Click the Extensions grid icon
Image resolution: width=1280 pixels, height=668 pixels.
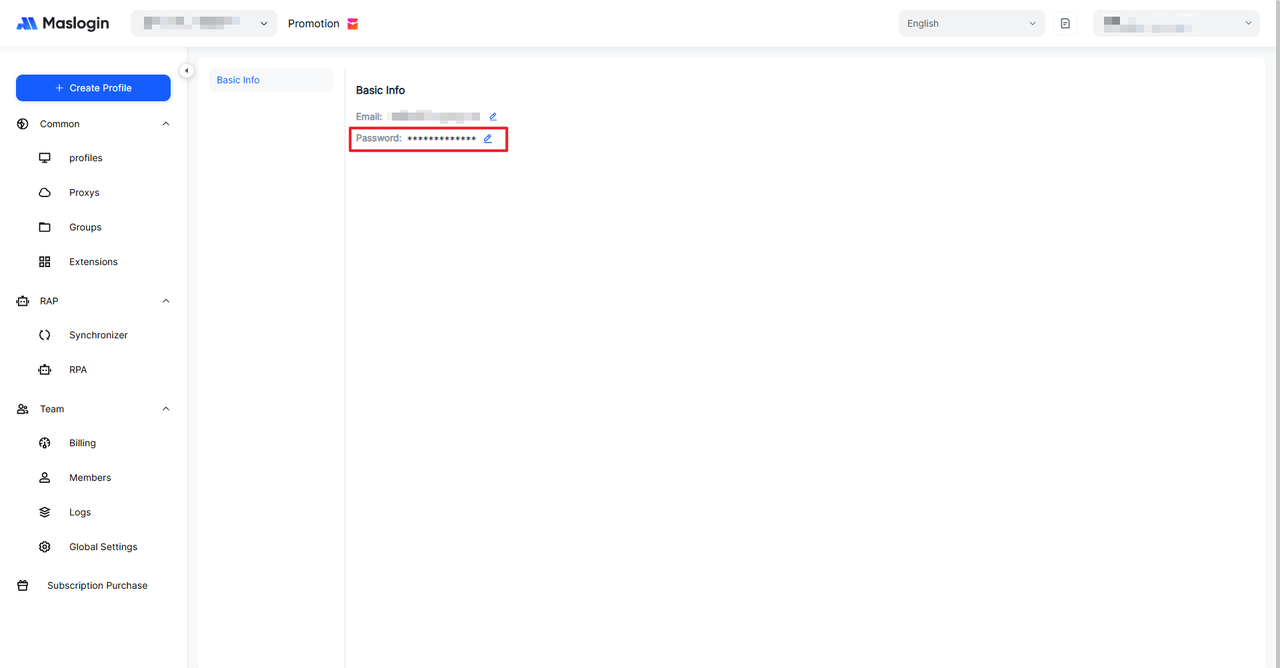click(44, 262)
